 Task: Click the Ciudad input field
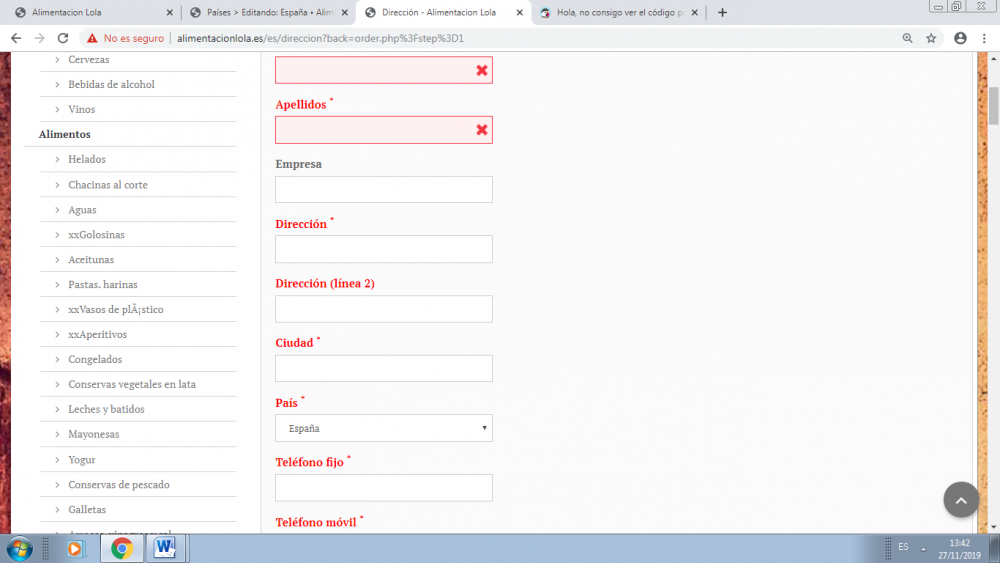(384, 369)
